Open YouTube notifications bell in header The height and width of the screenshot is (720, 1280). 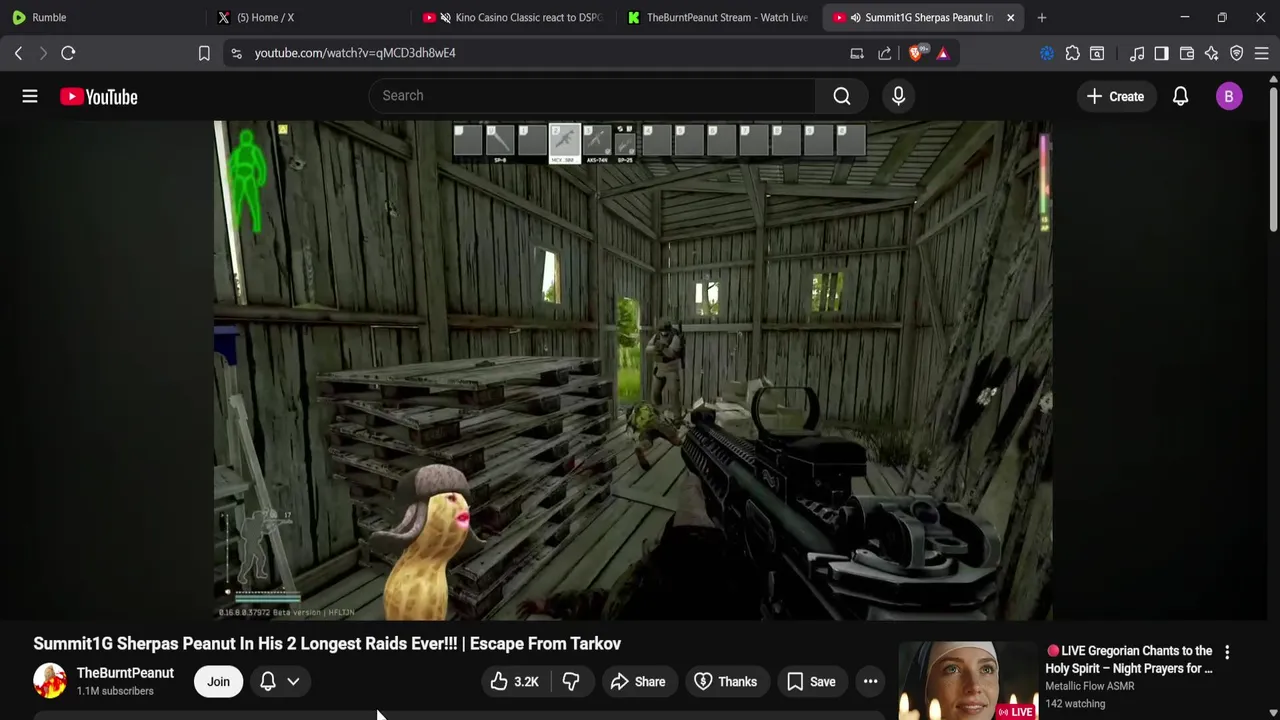click(x=1180, y=96)
